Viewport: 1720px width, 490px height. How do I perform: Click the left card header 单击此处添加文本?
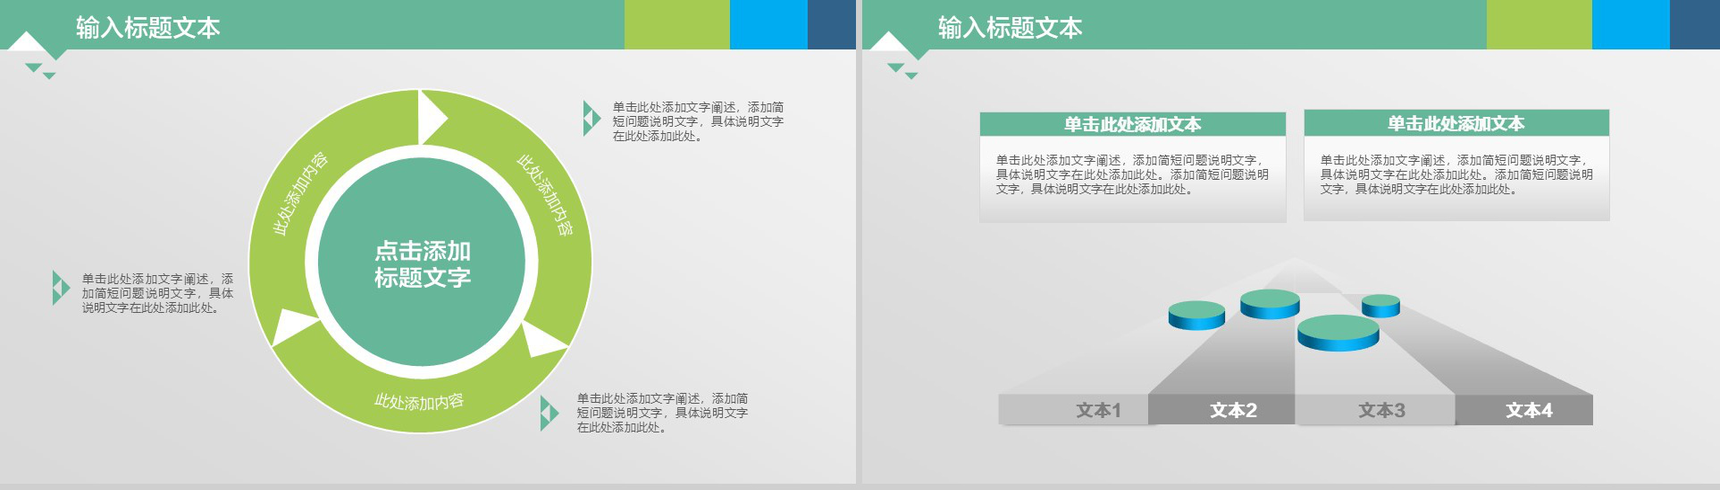[x=1133, y=124]
